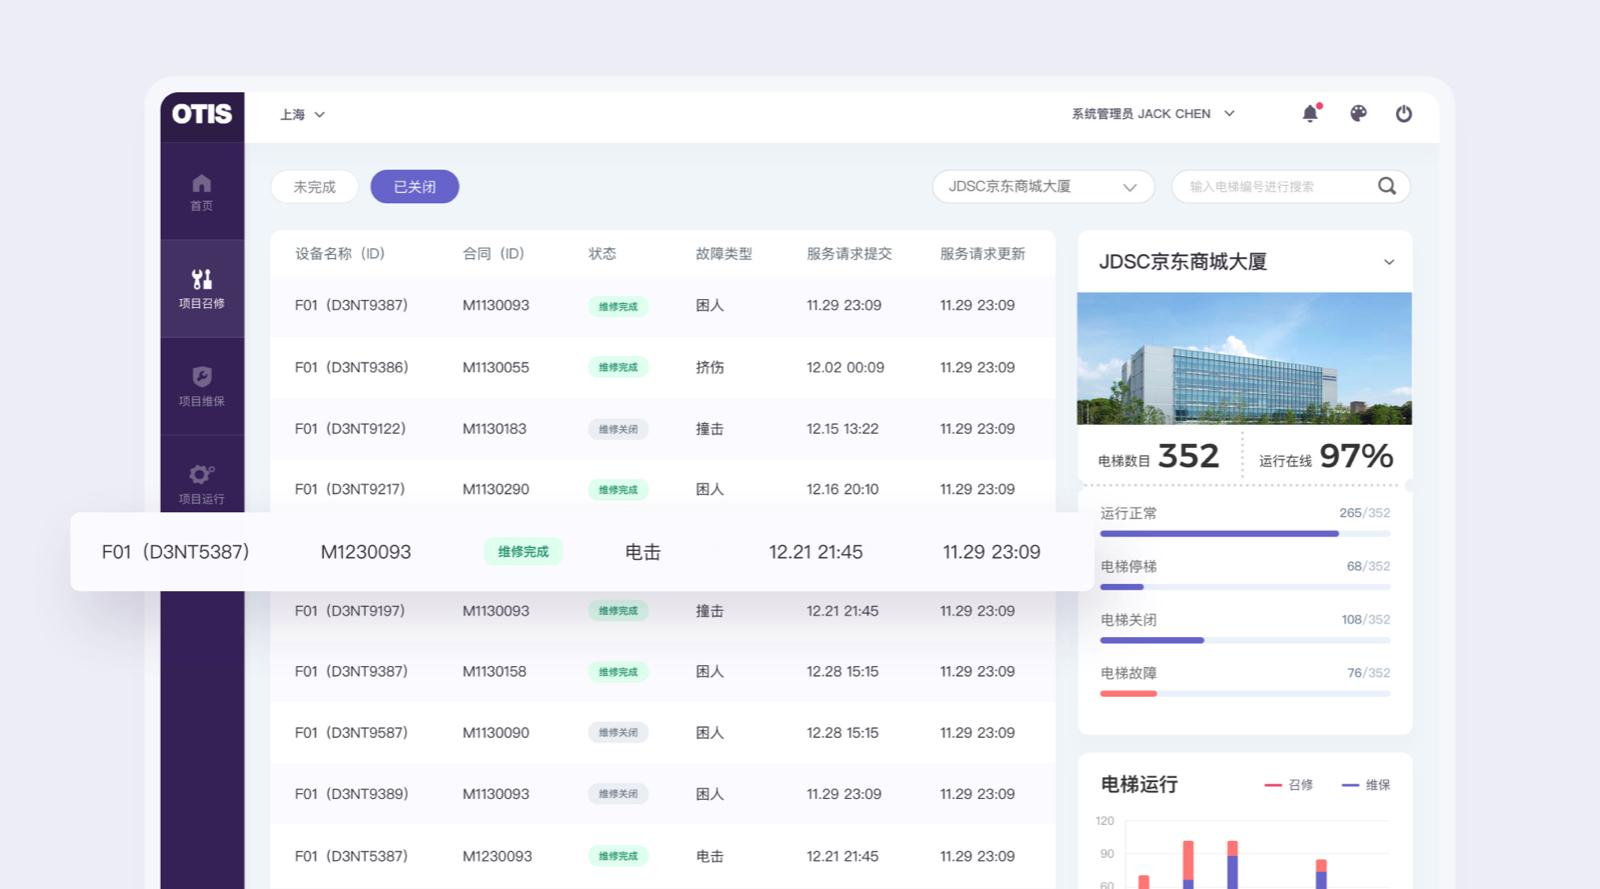Click 维修完成 badge in highlighted row

[x=523, y=552]
